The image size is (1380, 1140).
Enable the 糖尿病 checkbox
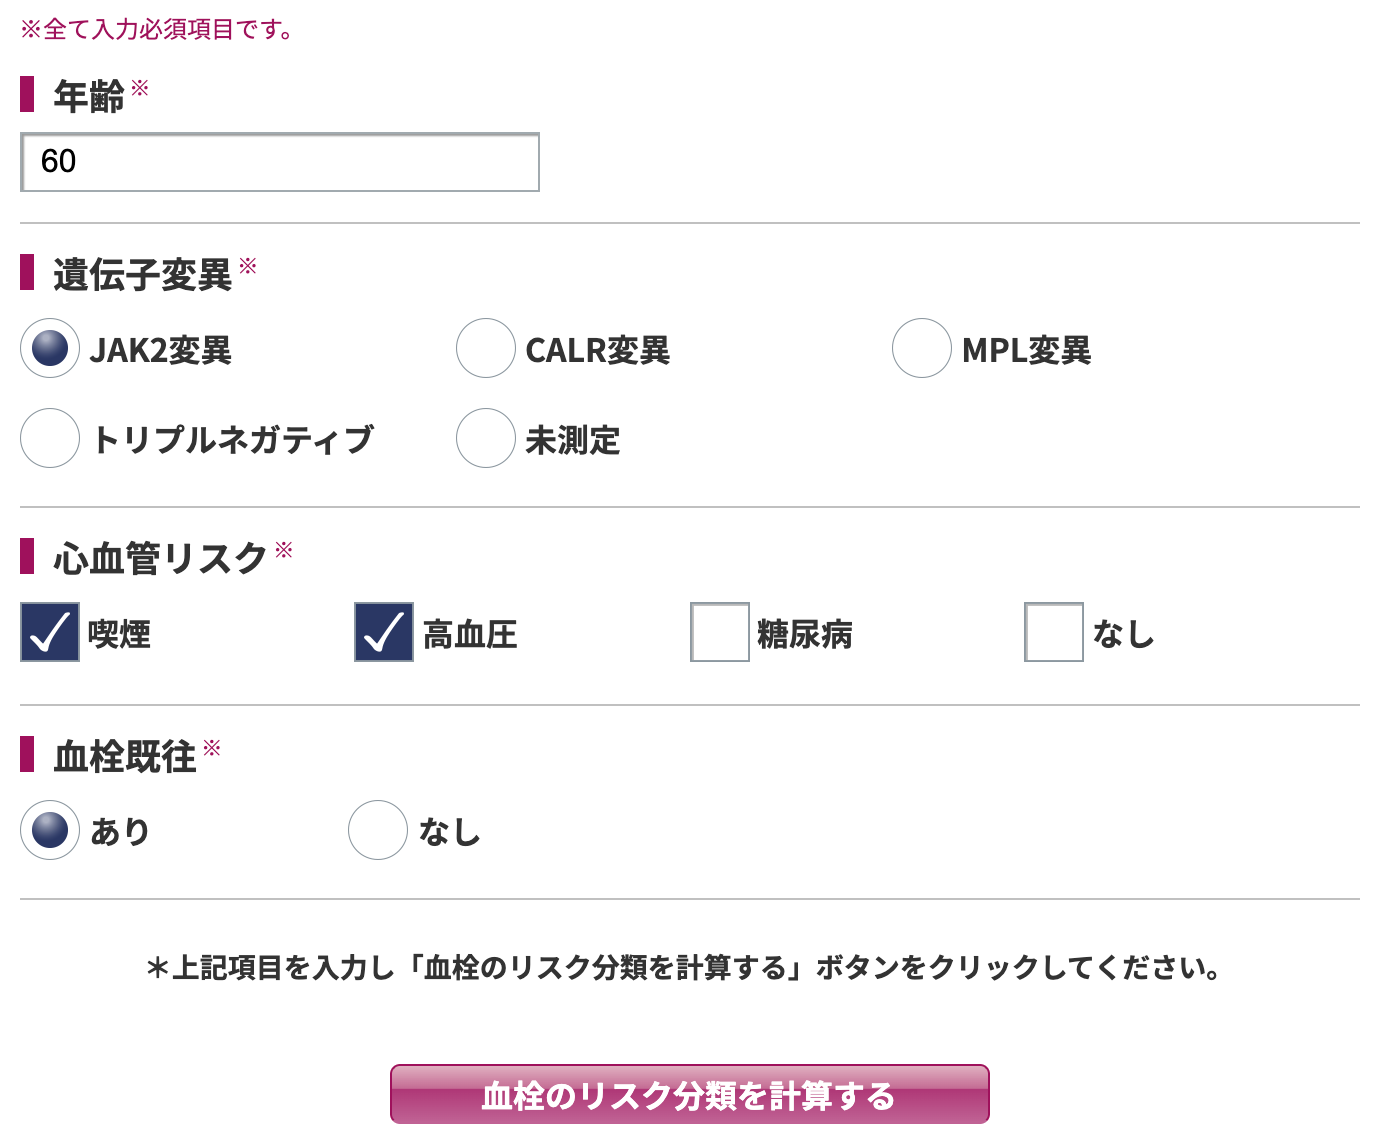(720, 632)
